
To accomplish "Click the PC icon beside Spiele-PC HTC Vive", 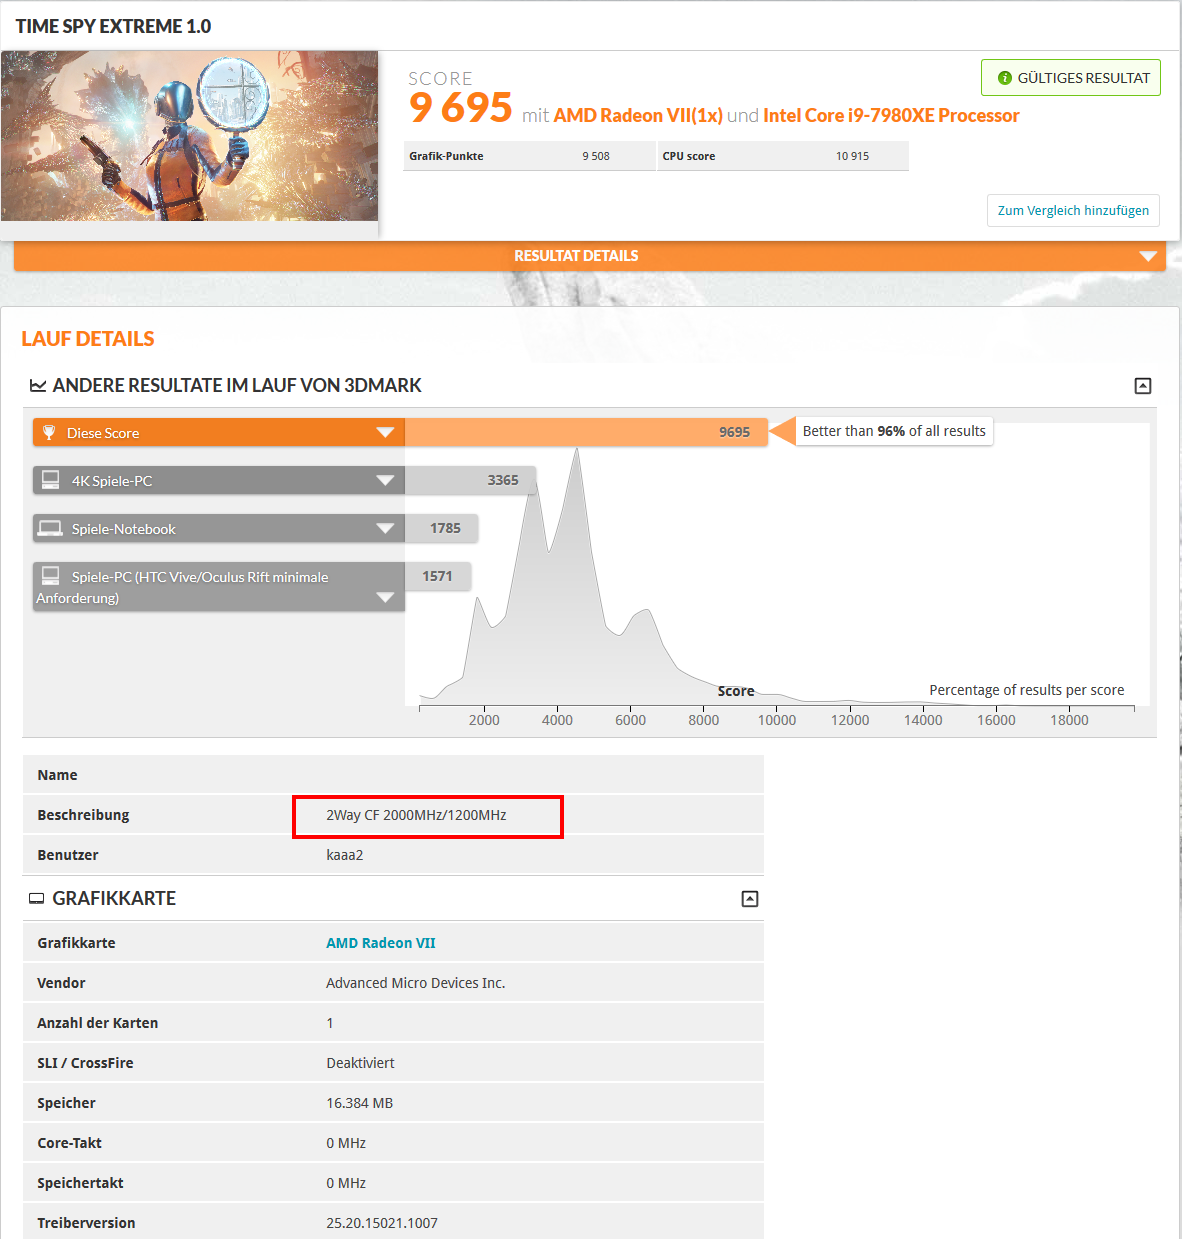I will point(50,575).
